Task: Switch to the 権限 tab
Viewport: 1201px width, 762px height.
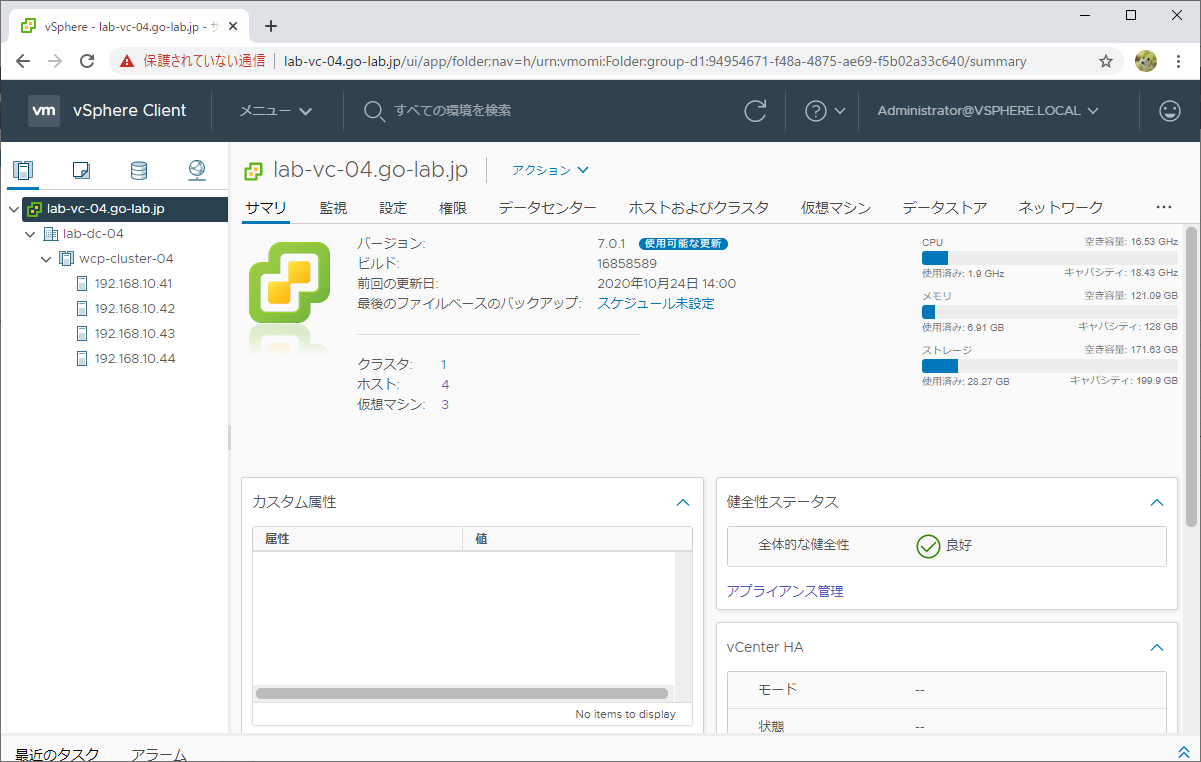Action: pos(453,208)
